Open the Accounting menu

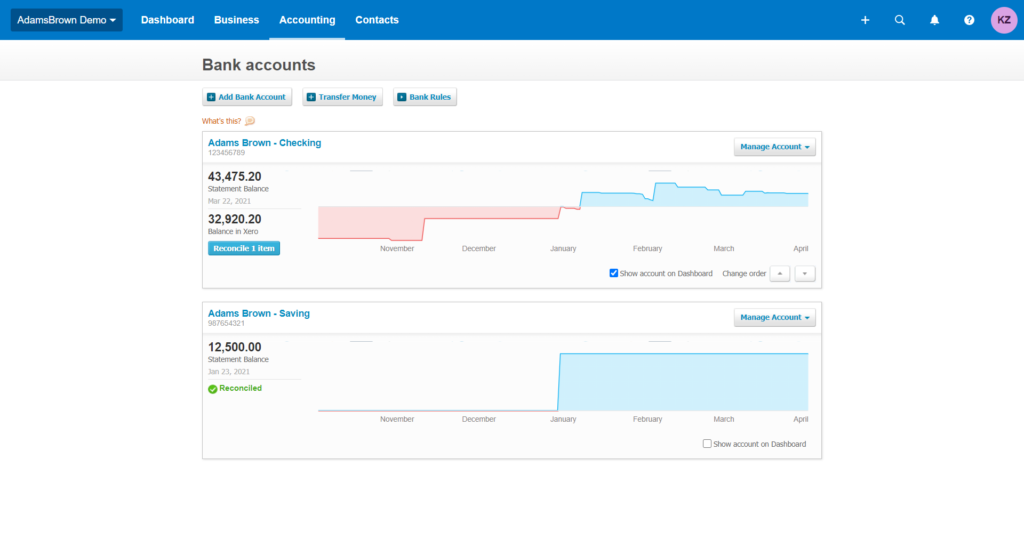[x=307, y=20]
